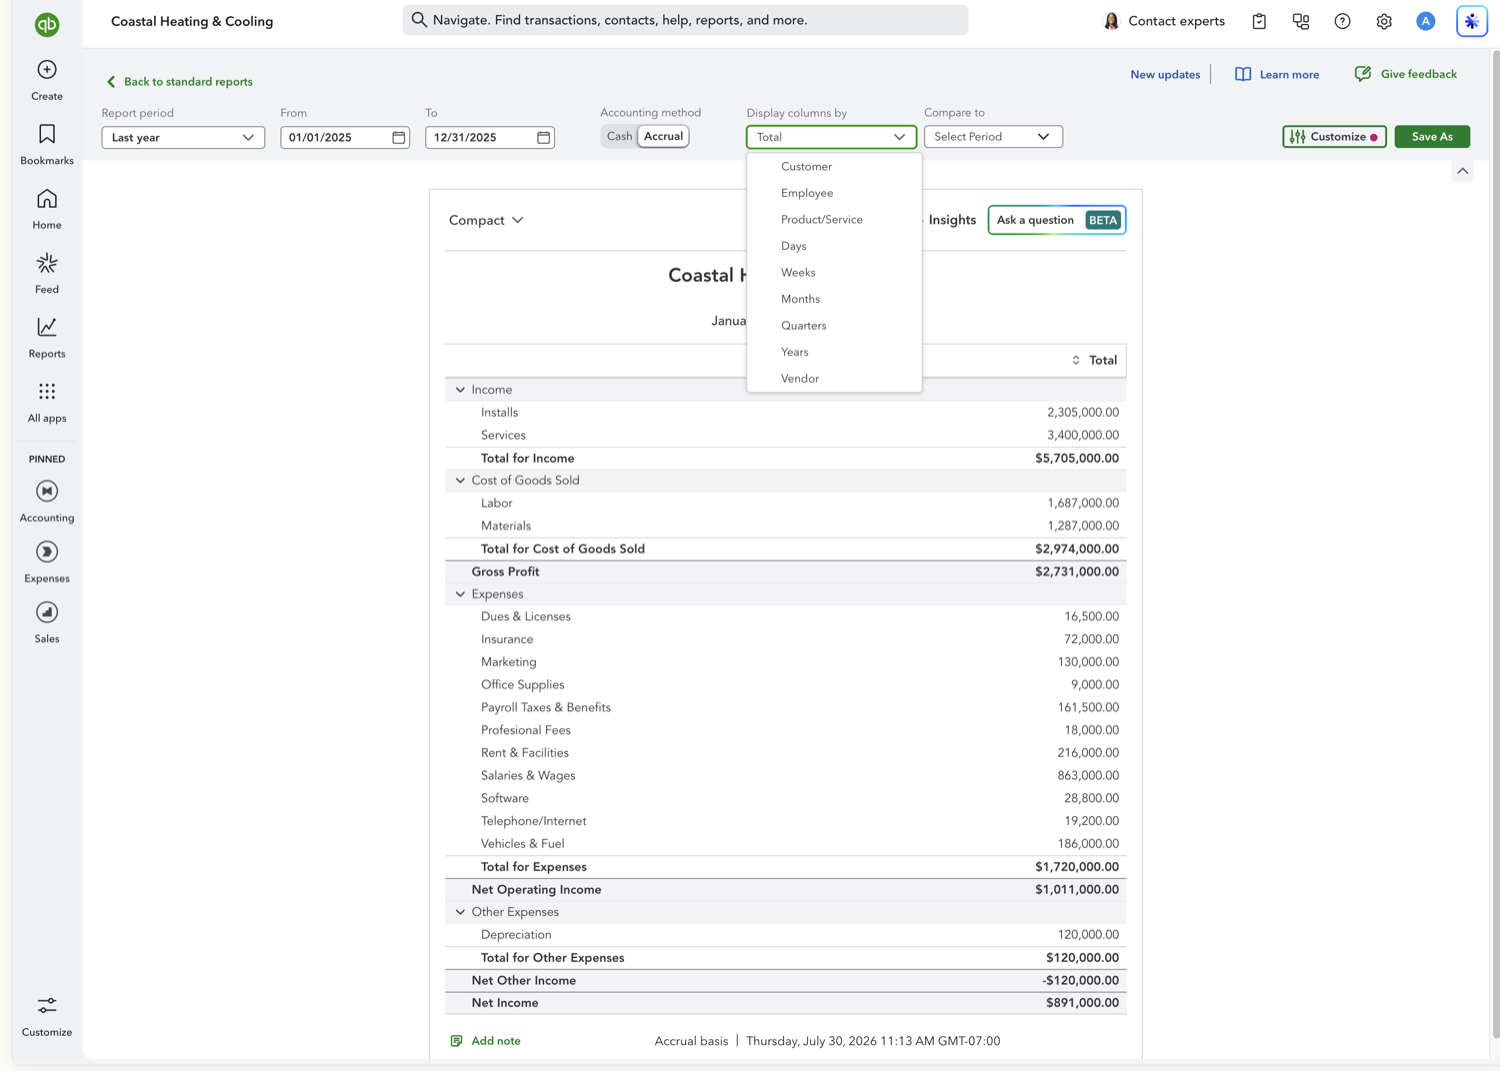Collapse the Other Expenses section

click(460, 912)
